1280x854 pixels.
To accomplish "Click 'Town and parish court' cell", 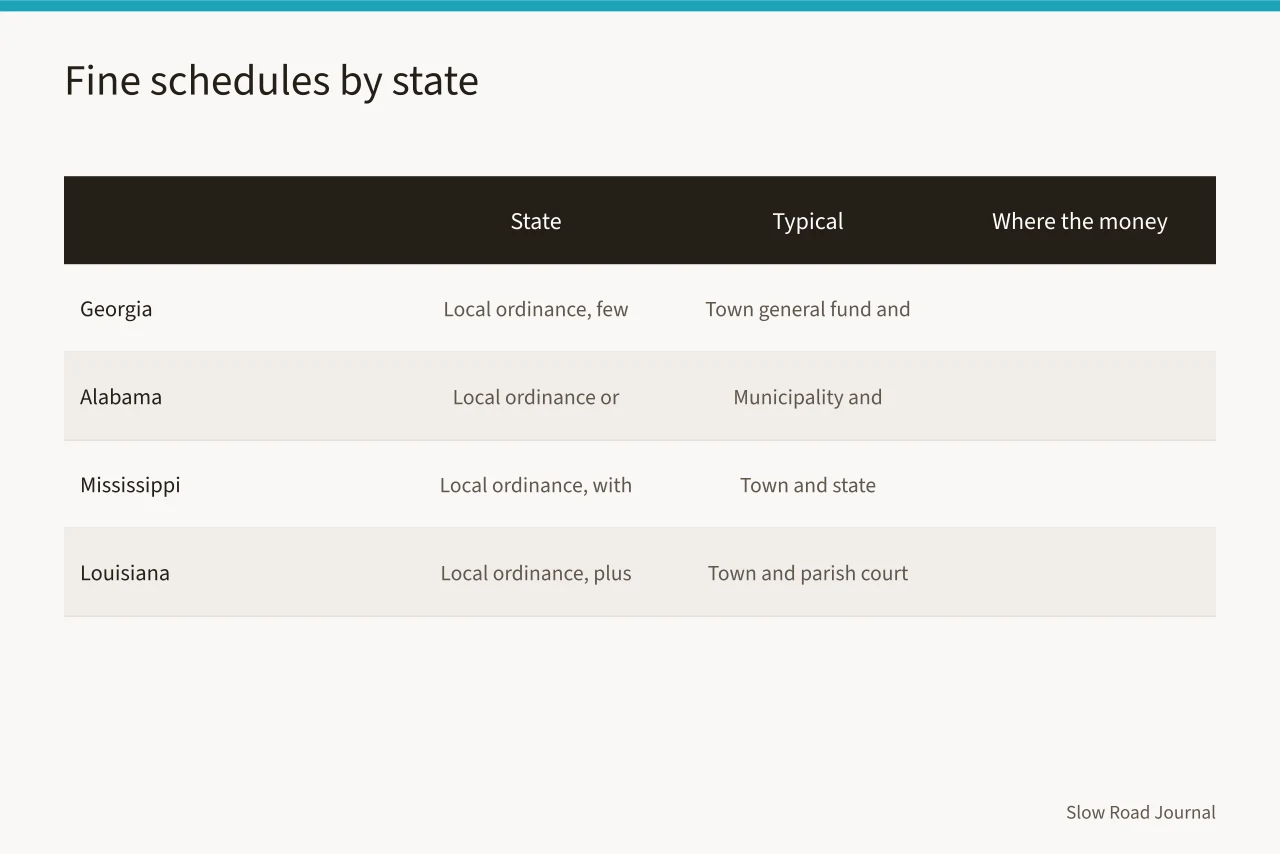I will point(808,573).
